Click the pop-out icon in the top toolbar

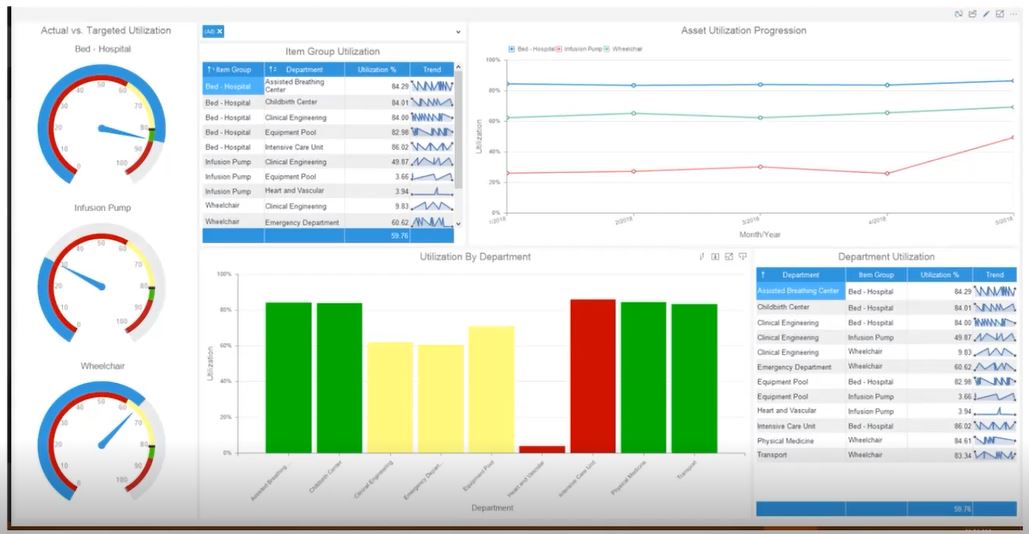pos(999,14)
